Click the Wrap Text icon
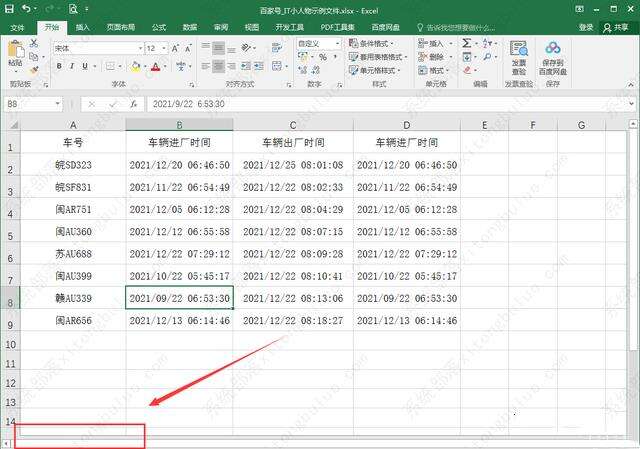The height and width of the screenshot is (449, 640). (x=277, y=48)
